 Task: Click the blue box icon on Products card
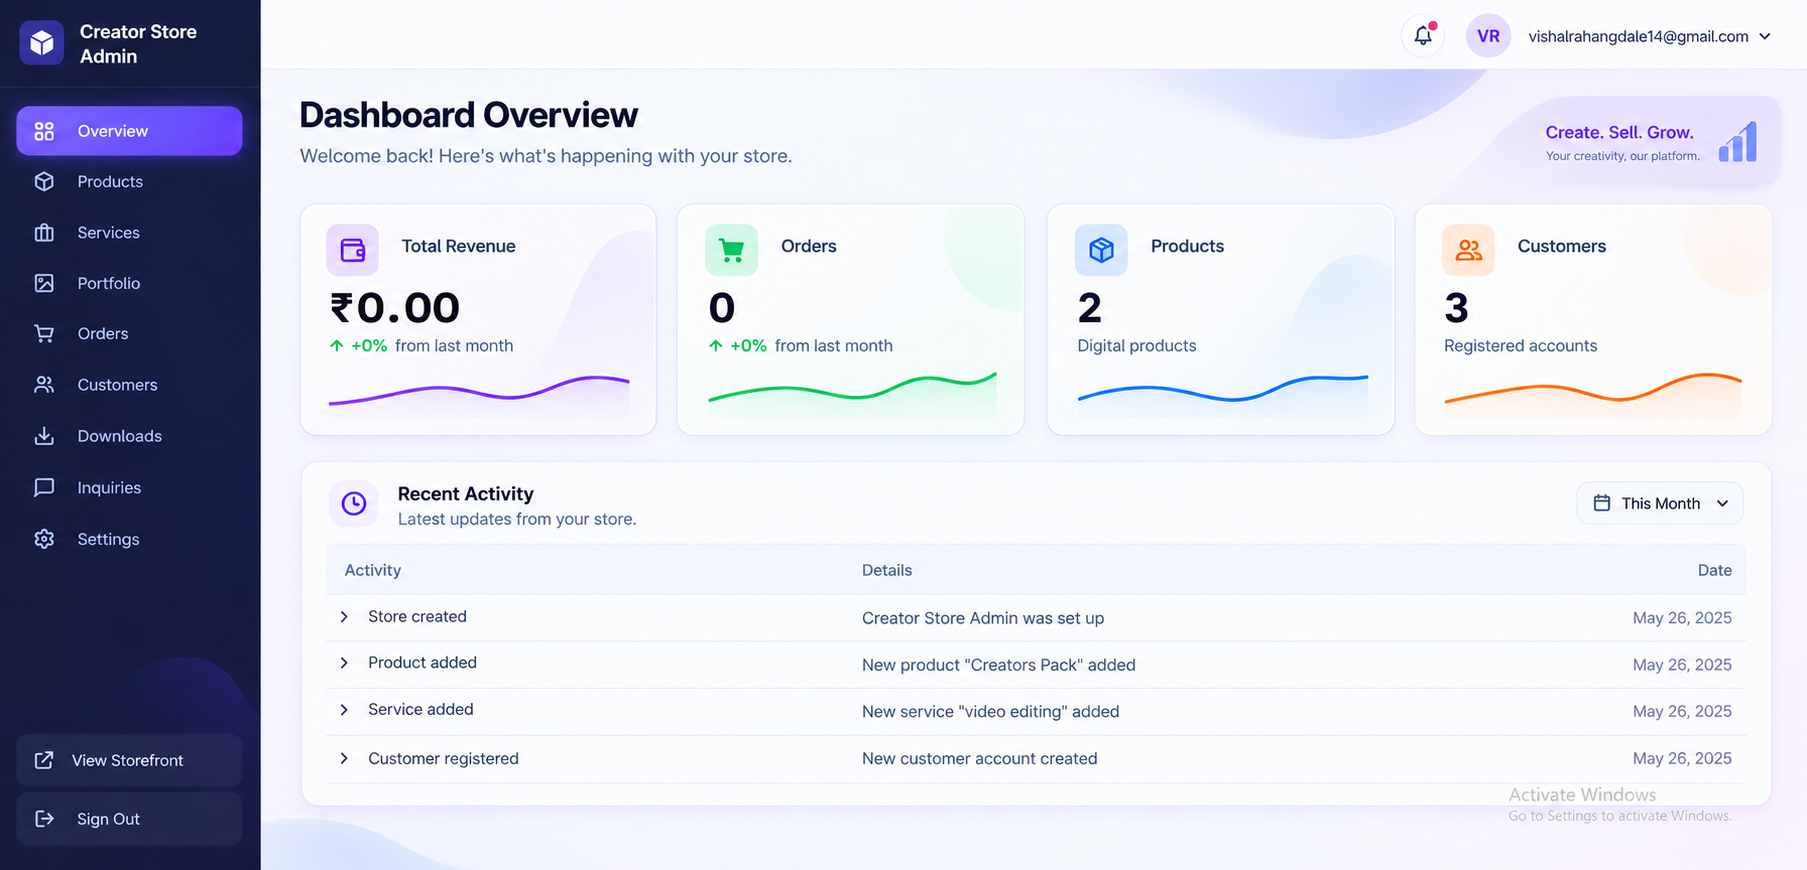1101,250
